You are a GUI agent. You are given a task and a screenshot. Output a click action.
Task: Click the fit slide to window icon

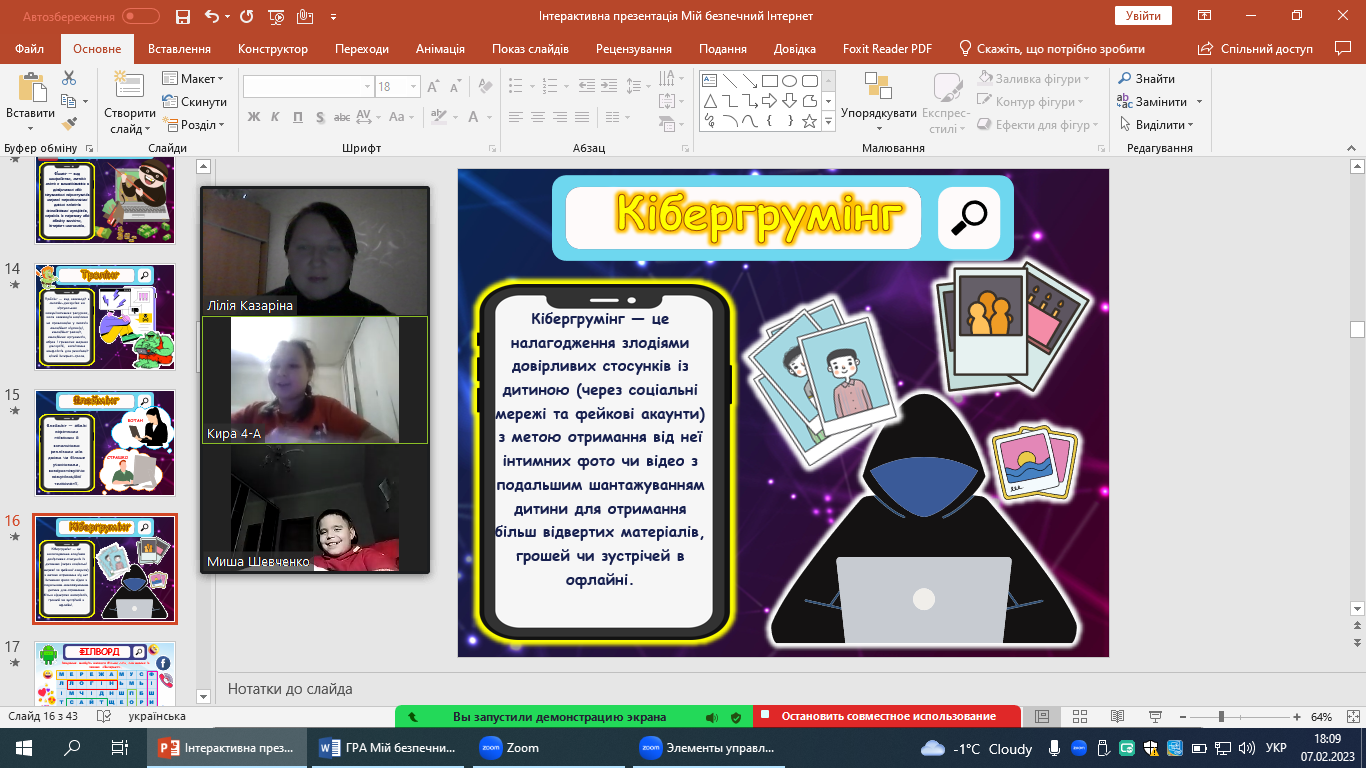pyautogui.click(x=1351, y=717)
